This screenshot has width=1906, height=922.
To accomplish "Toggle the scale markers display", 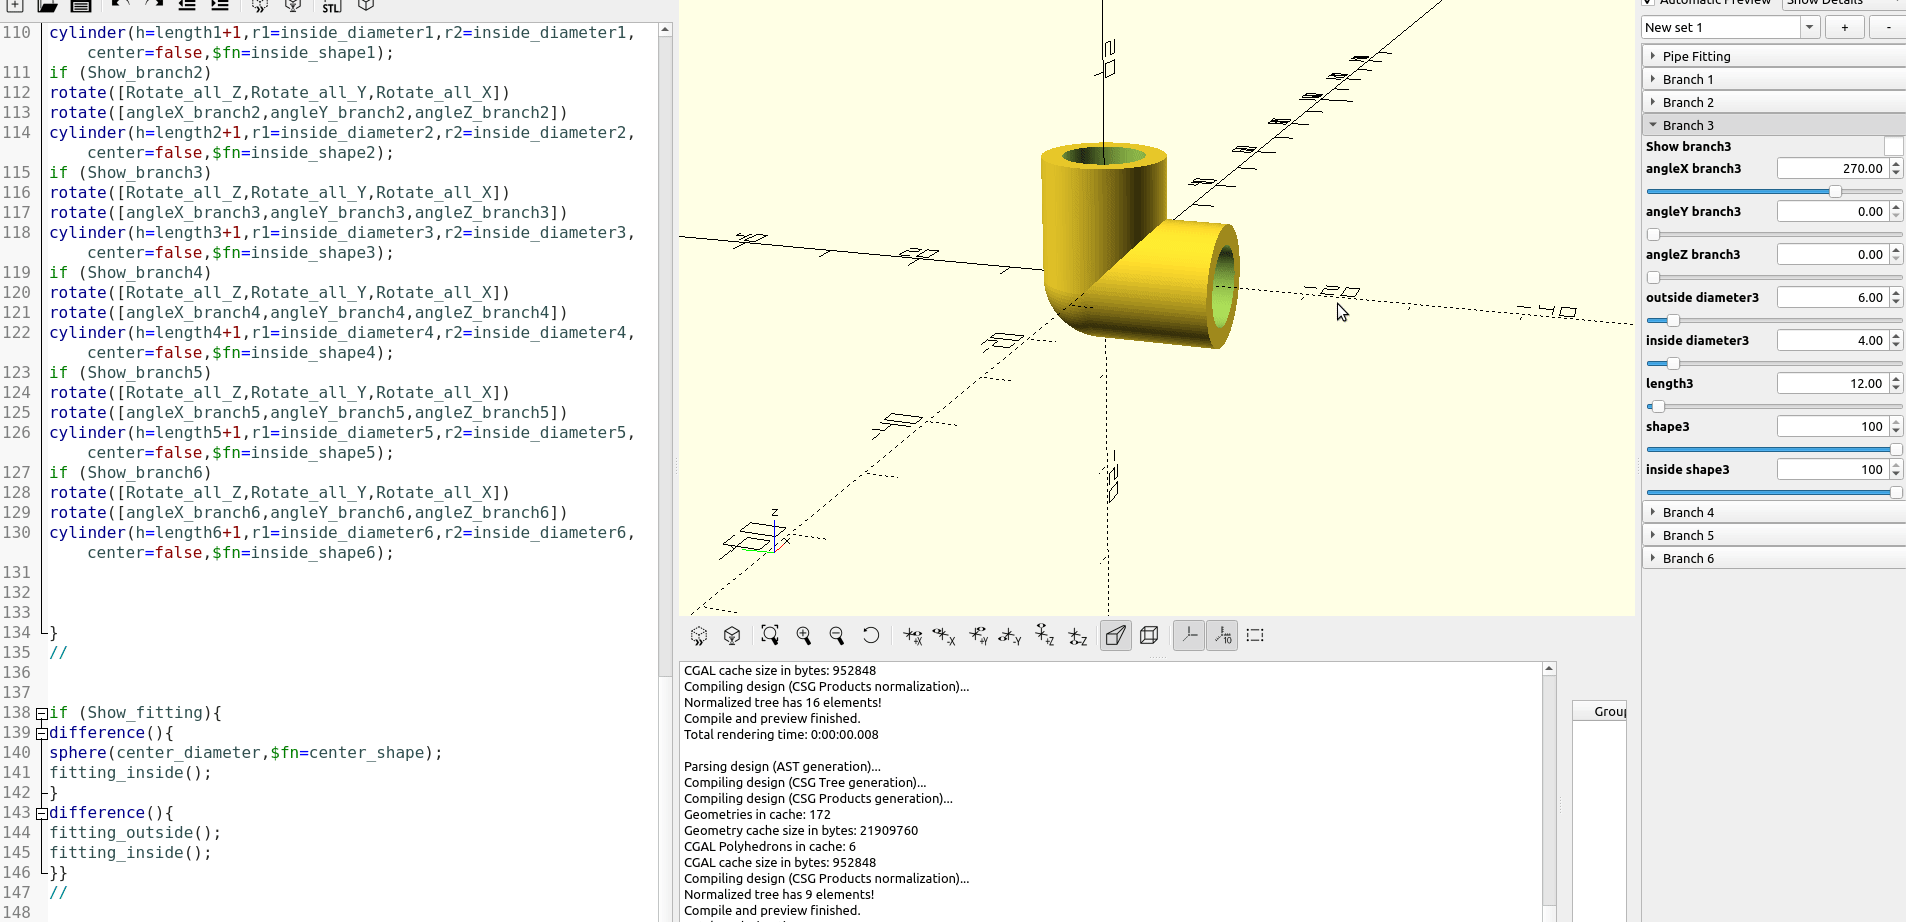I will tap(1222, 635).
